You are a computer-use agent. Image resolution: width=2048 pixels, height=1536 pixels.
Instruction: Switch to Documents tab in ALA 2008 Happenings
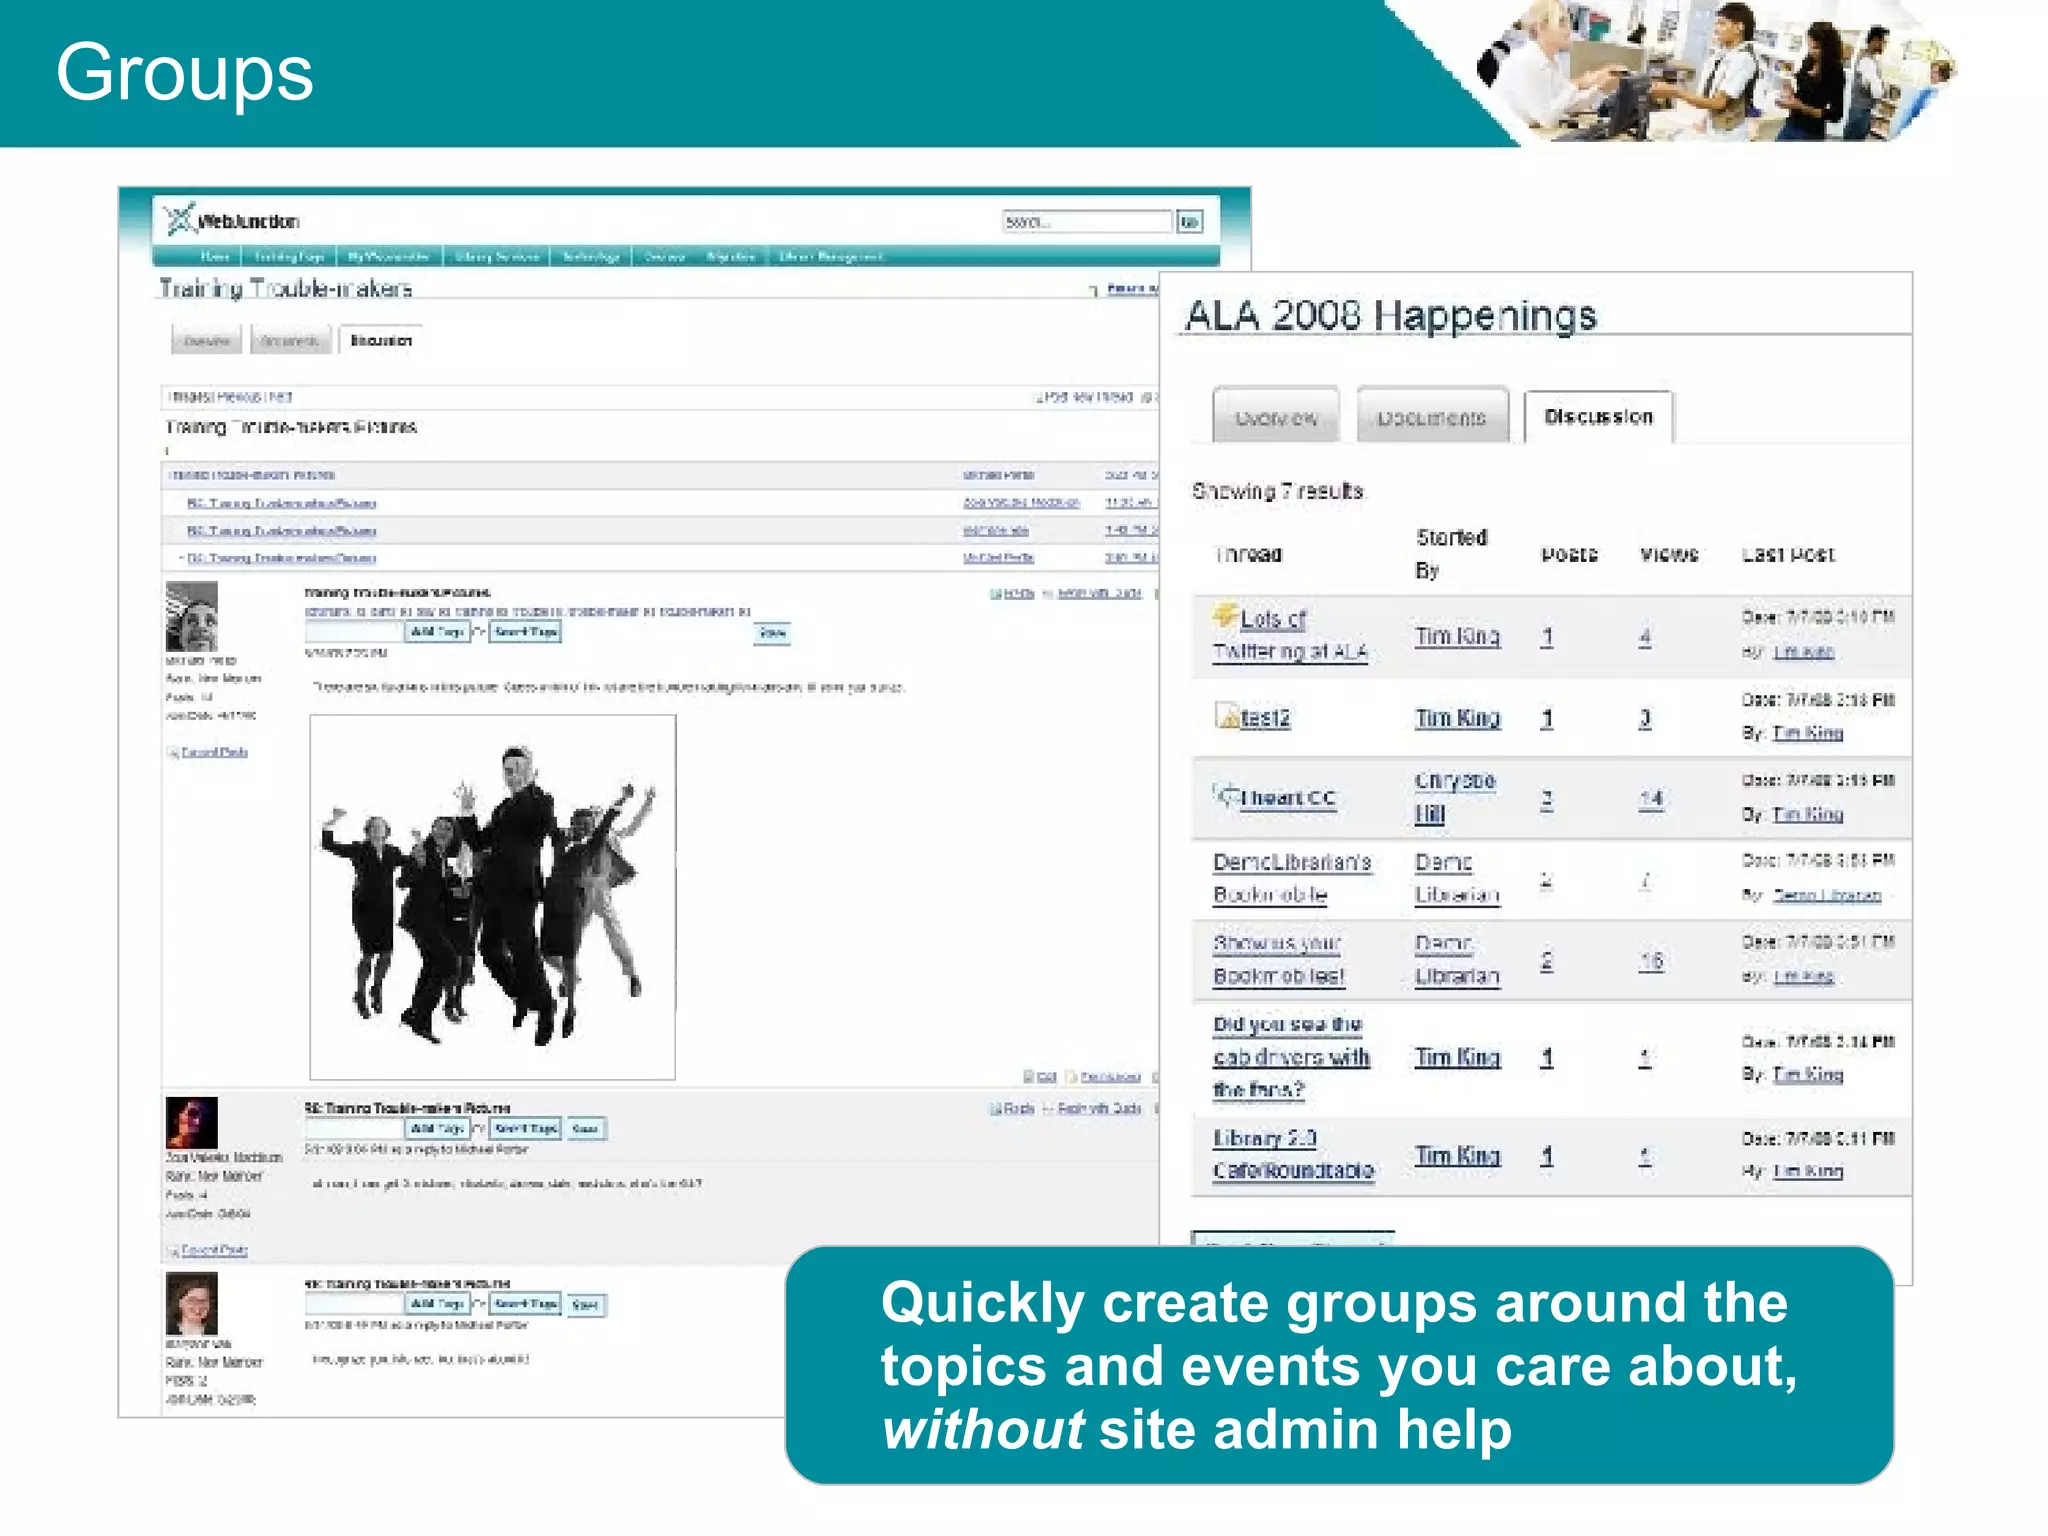pyautogui.click(x=1431, y=417)
